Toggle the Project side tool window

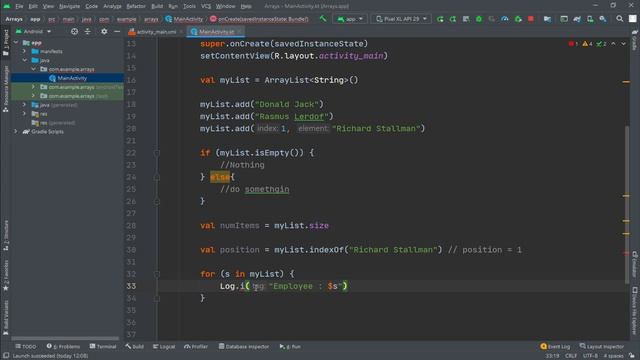6,42
